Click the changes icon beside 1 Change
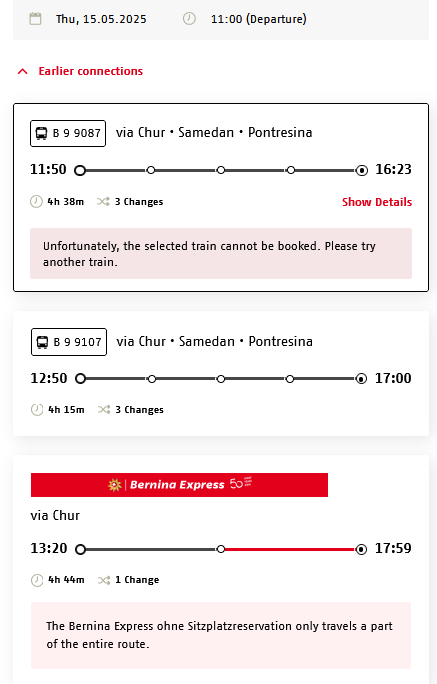437x684 pixels. click(104, 580)
